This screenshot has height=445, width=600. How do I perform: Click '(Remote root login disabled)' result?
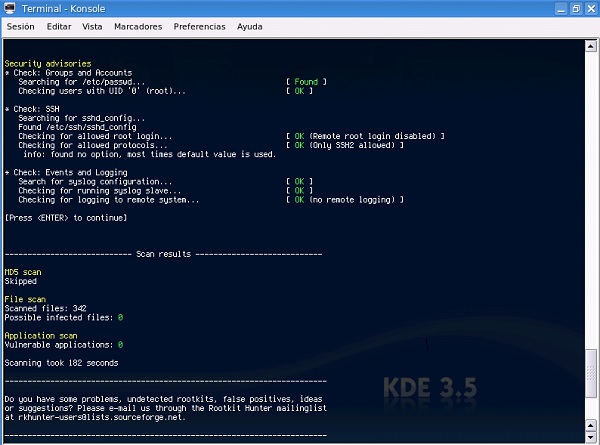[372, 136]
